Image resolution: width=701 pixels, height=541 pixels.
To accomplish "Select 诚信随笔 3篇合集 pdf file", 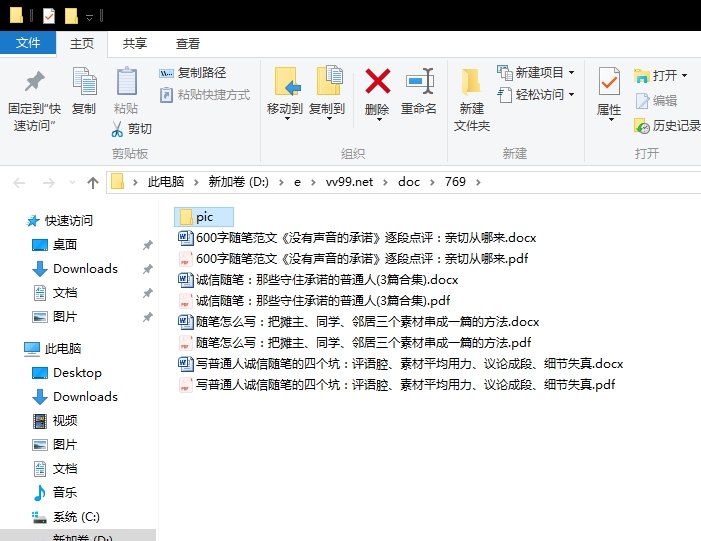I will pos(314,300).
